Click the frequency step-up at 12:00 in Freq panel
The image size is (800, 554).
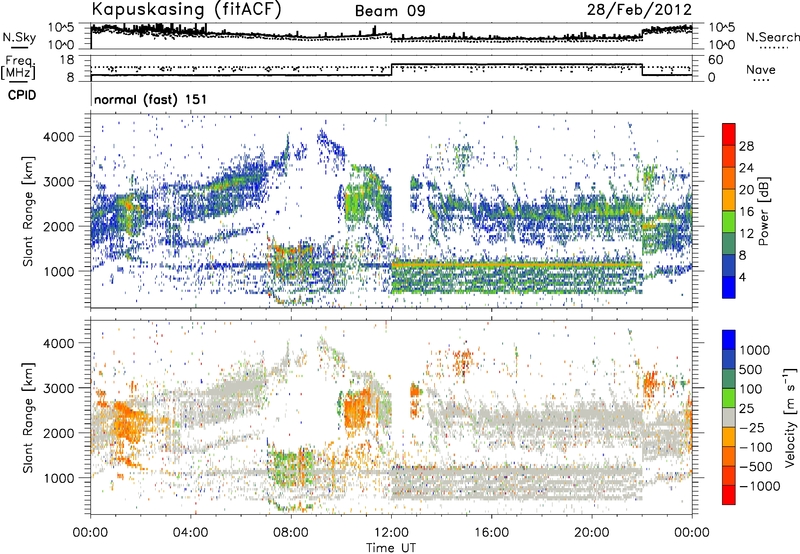click(391, 70)
